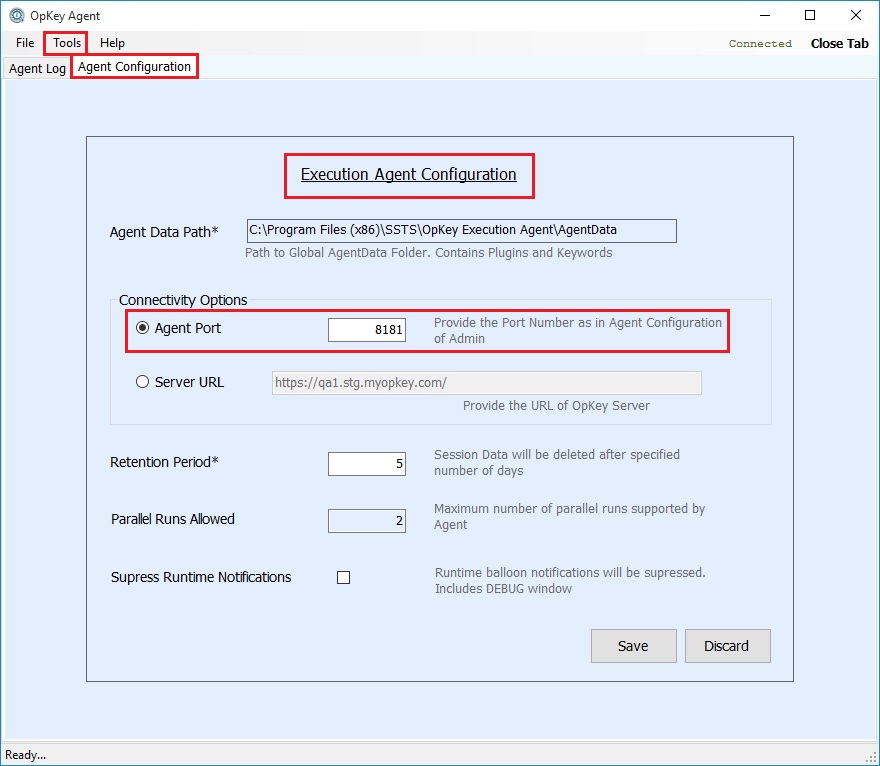
Task: Click the Agent Data Path input field
Action: (461, 231)
